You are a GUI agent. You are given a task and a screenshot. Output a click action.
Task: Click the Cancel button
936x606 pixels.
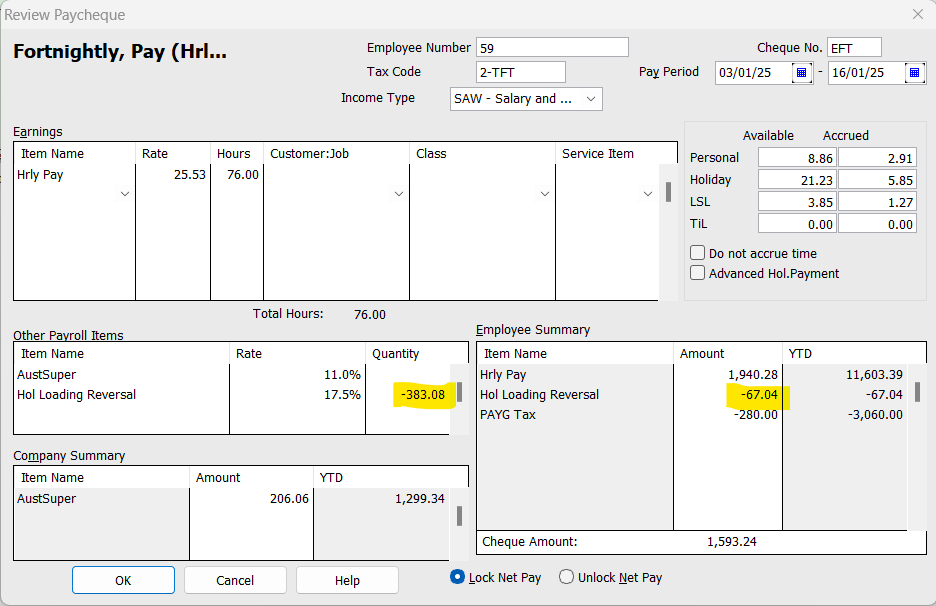(235, 580)
